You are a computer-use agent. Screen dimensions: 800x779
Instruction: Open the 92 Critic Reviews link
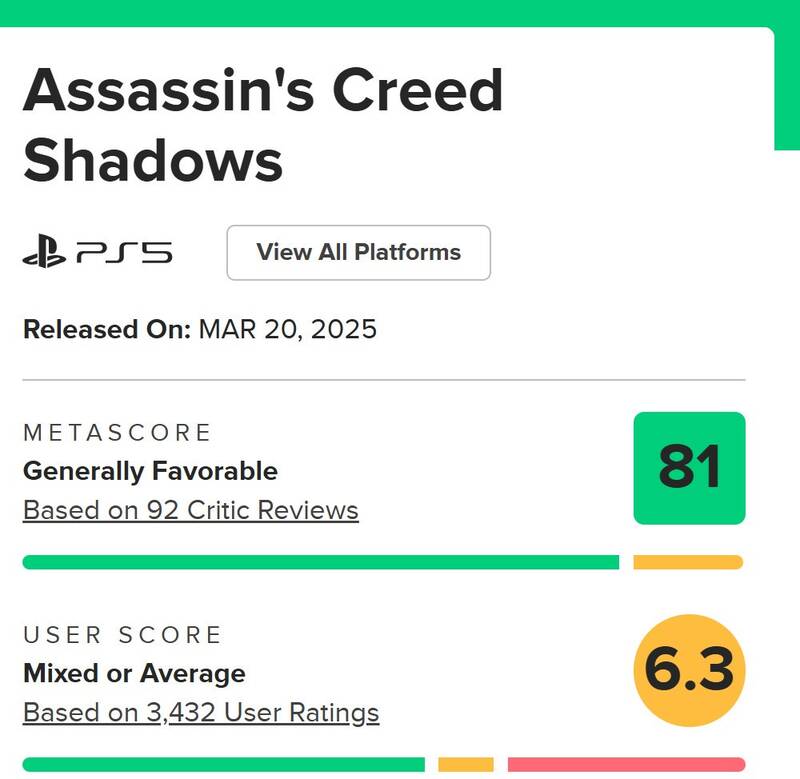pos(190,510)
